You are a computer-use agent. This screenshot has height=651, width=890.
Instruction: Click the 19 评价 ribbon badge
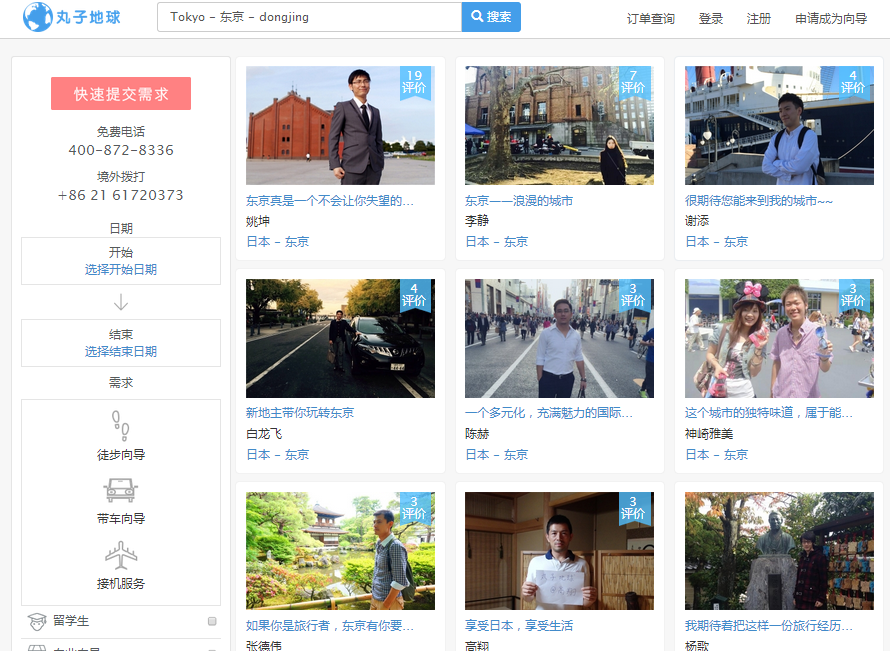click(x=414, y=82)
